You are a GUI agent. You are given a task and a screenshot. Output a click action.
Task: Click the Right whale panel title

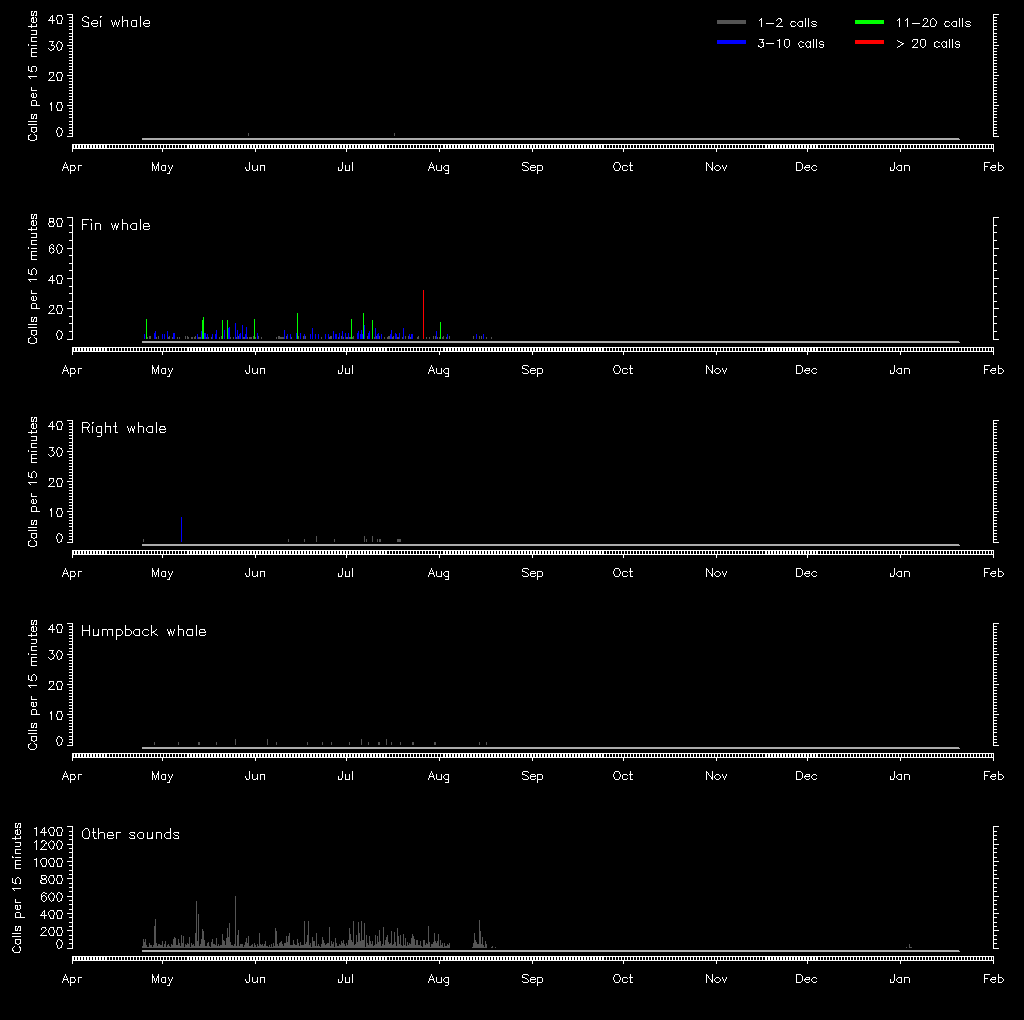coord(124,428)
